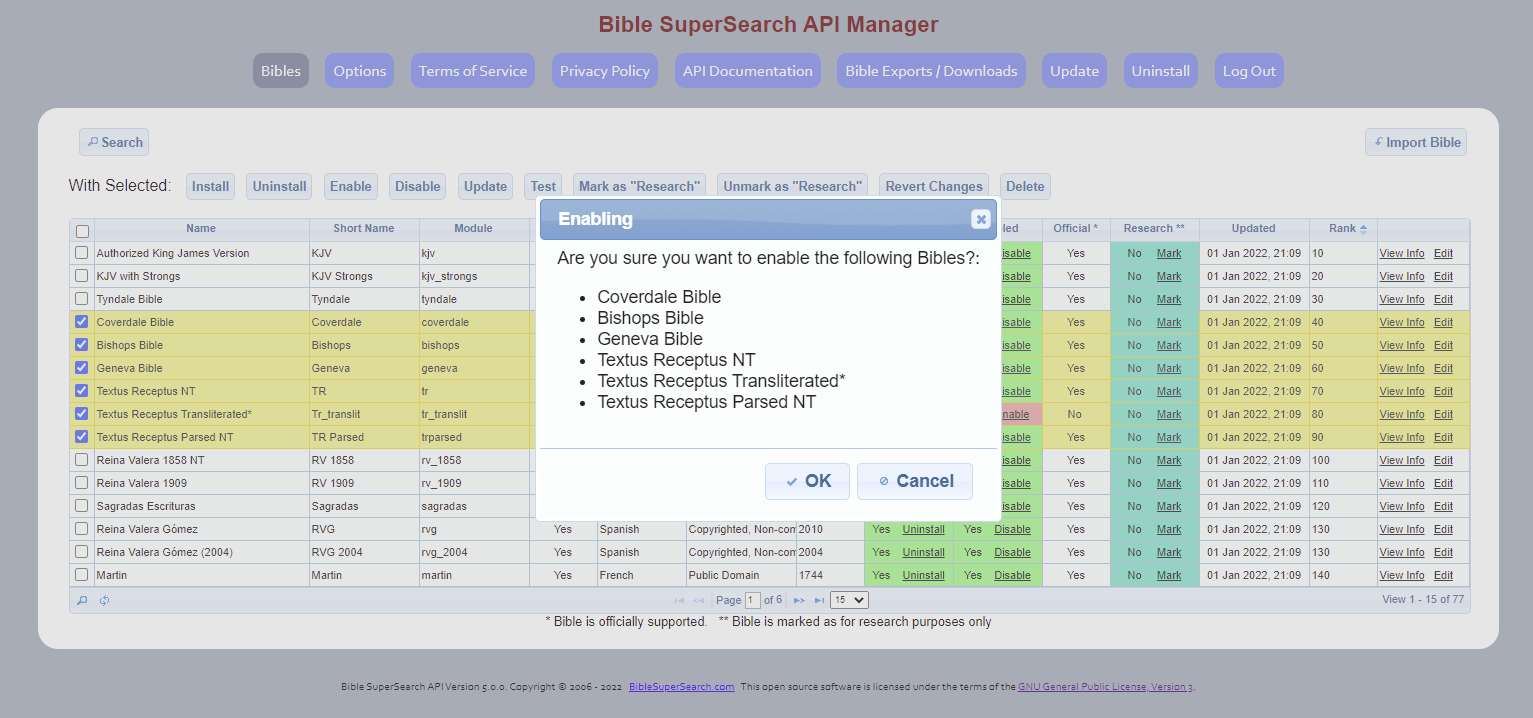
Task: Uncheck the Coverdale Bible row
Action: tap(82, 322)
